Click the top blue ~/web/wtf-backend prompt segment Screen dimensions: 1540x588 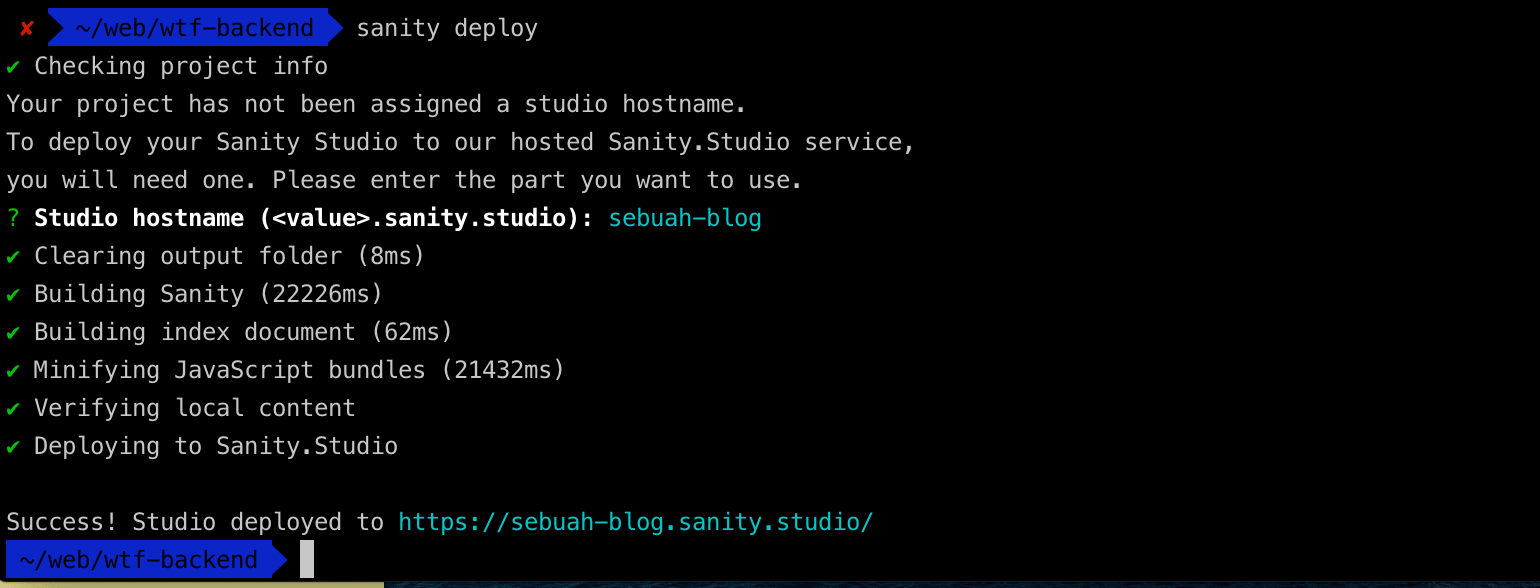(194, 28)
